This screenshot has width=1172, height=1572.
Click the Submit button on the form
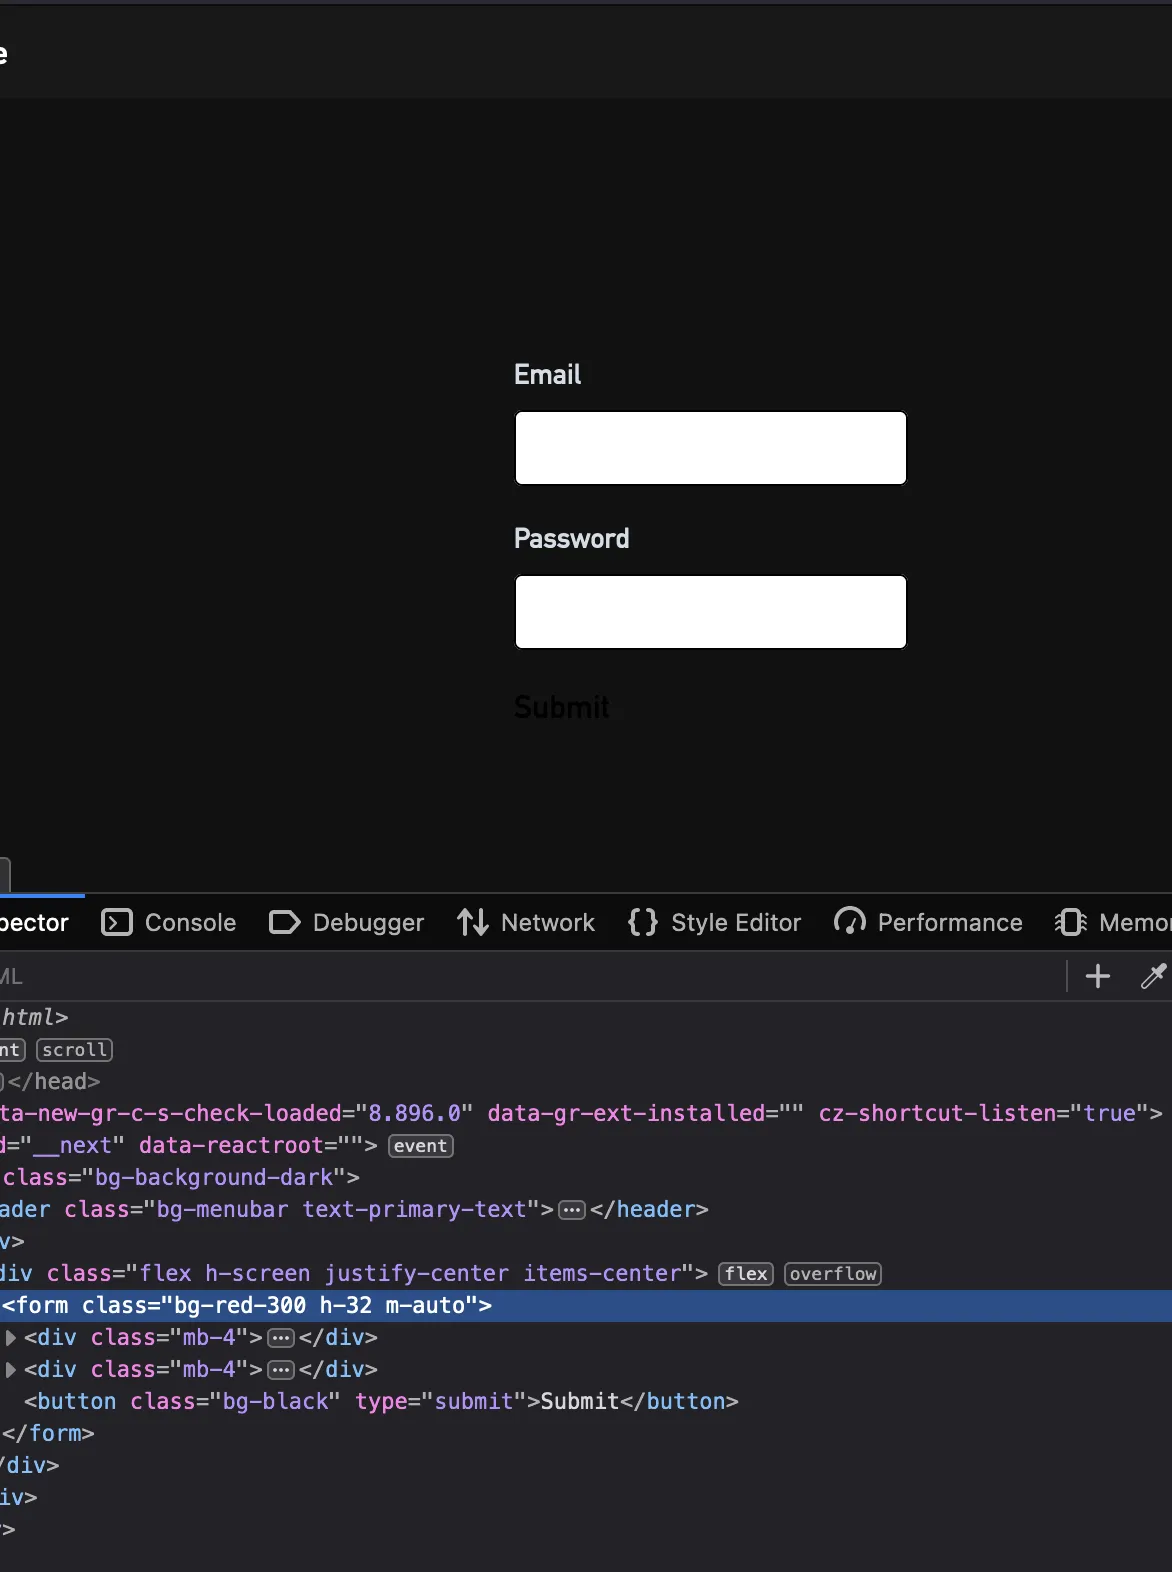tap(562, 707)
